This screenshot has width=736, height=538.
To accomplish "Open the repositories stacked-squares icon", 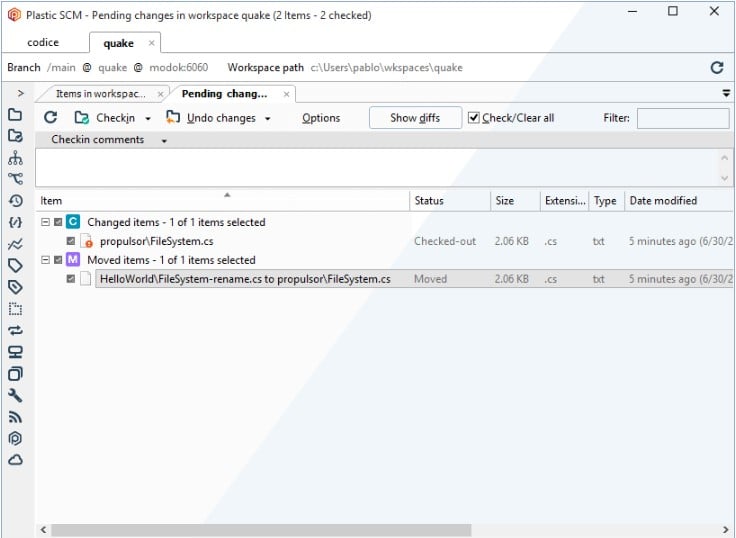I will point(15,374).
